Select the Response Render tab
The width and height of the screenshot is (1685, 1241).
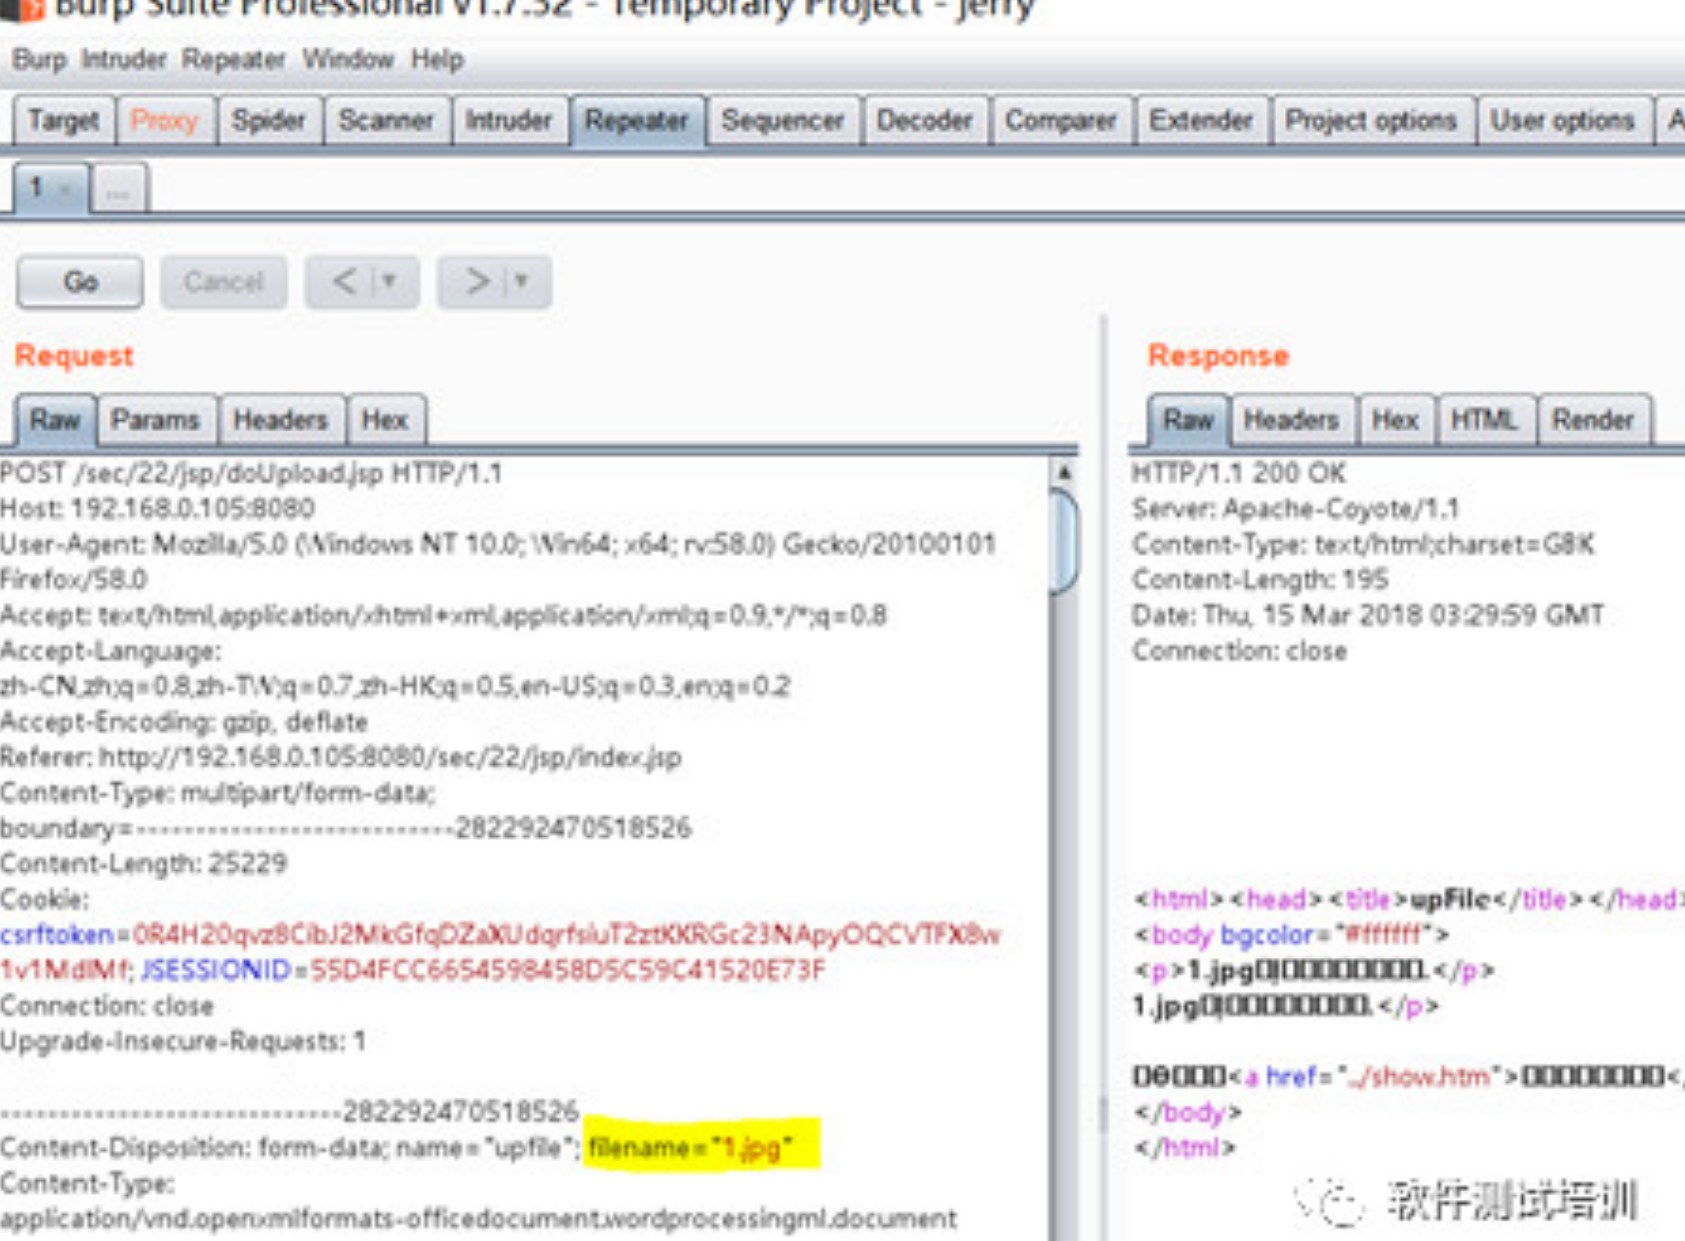pos(1592,420)
